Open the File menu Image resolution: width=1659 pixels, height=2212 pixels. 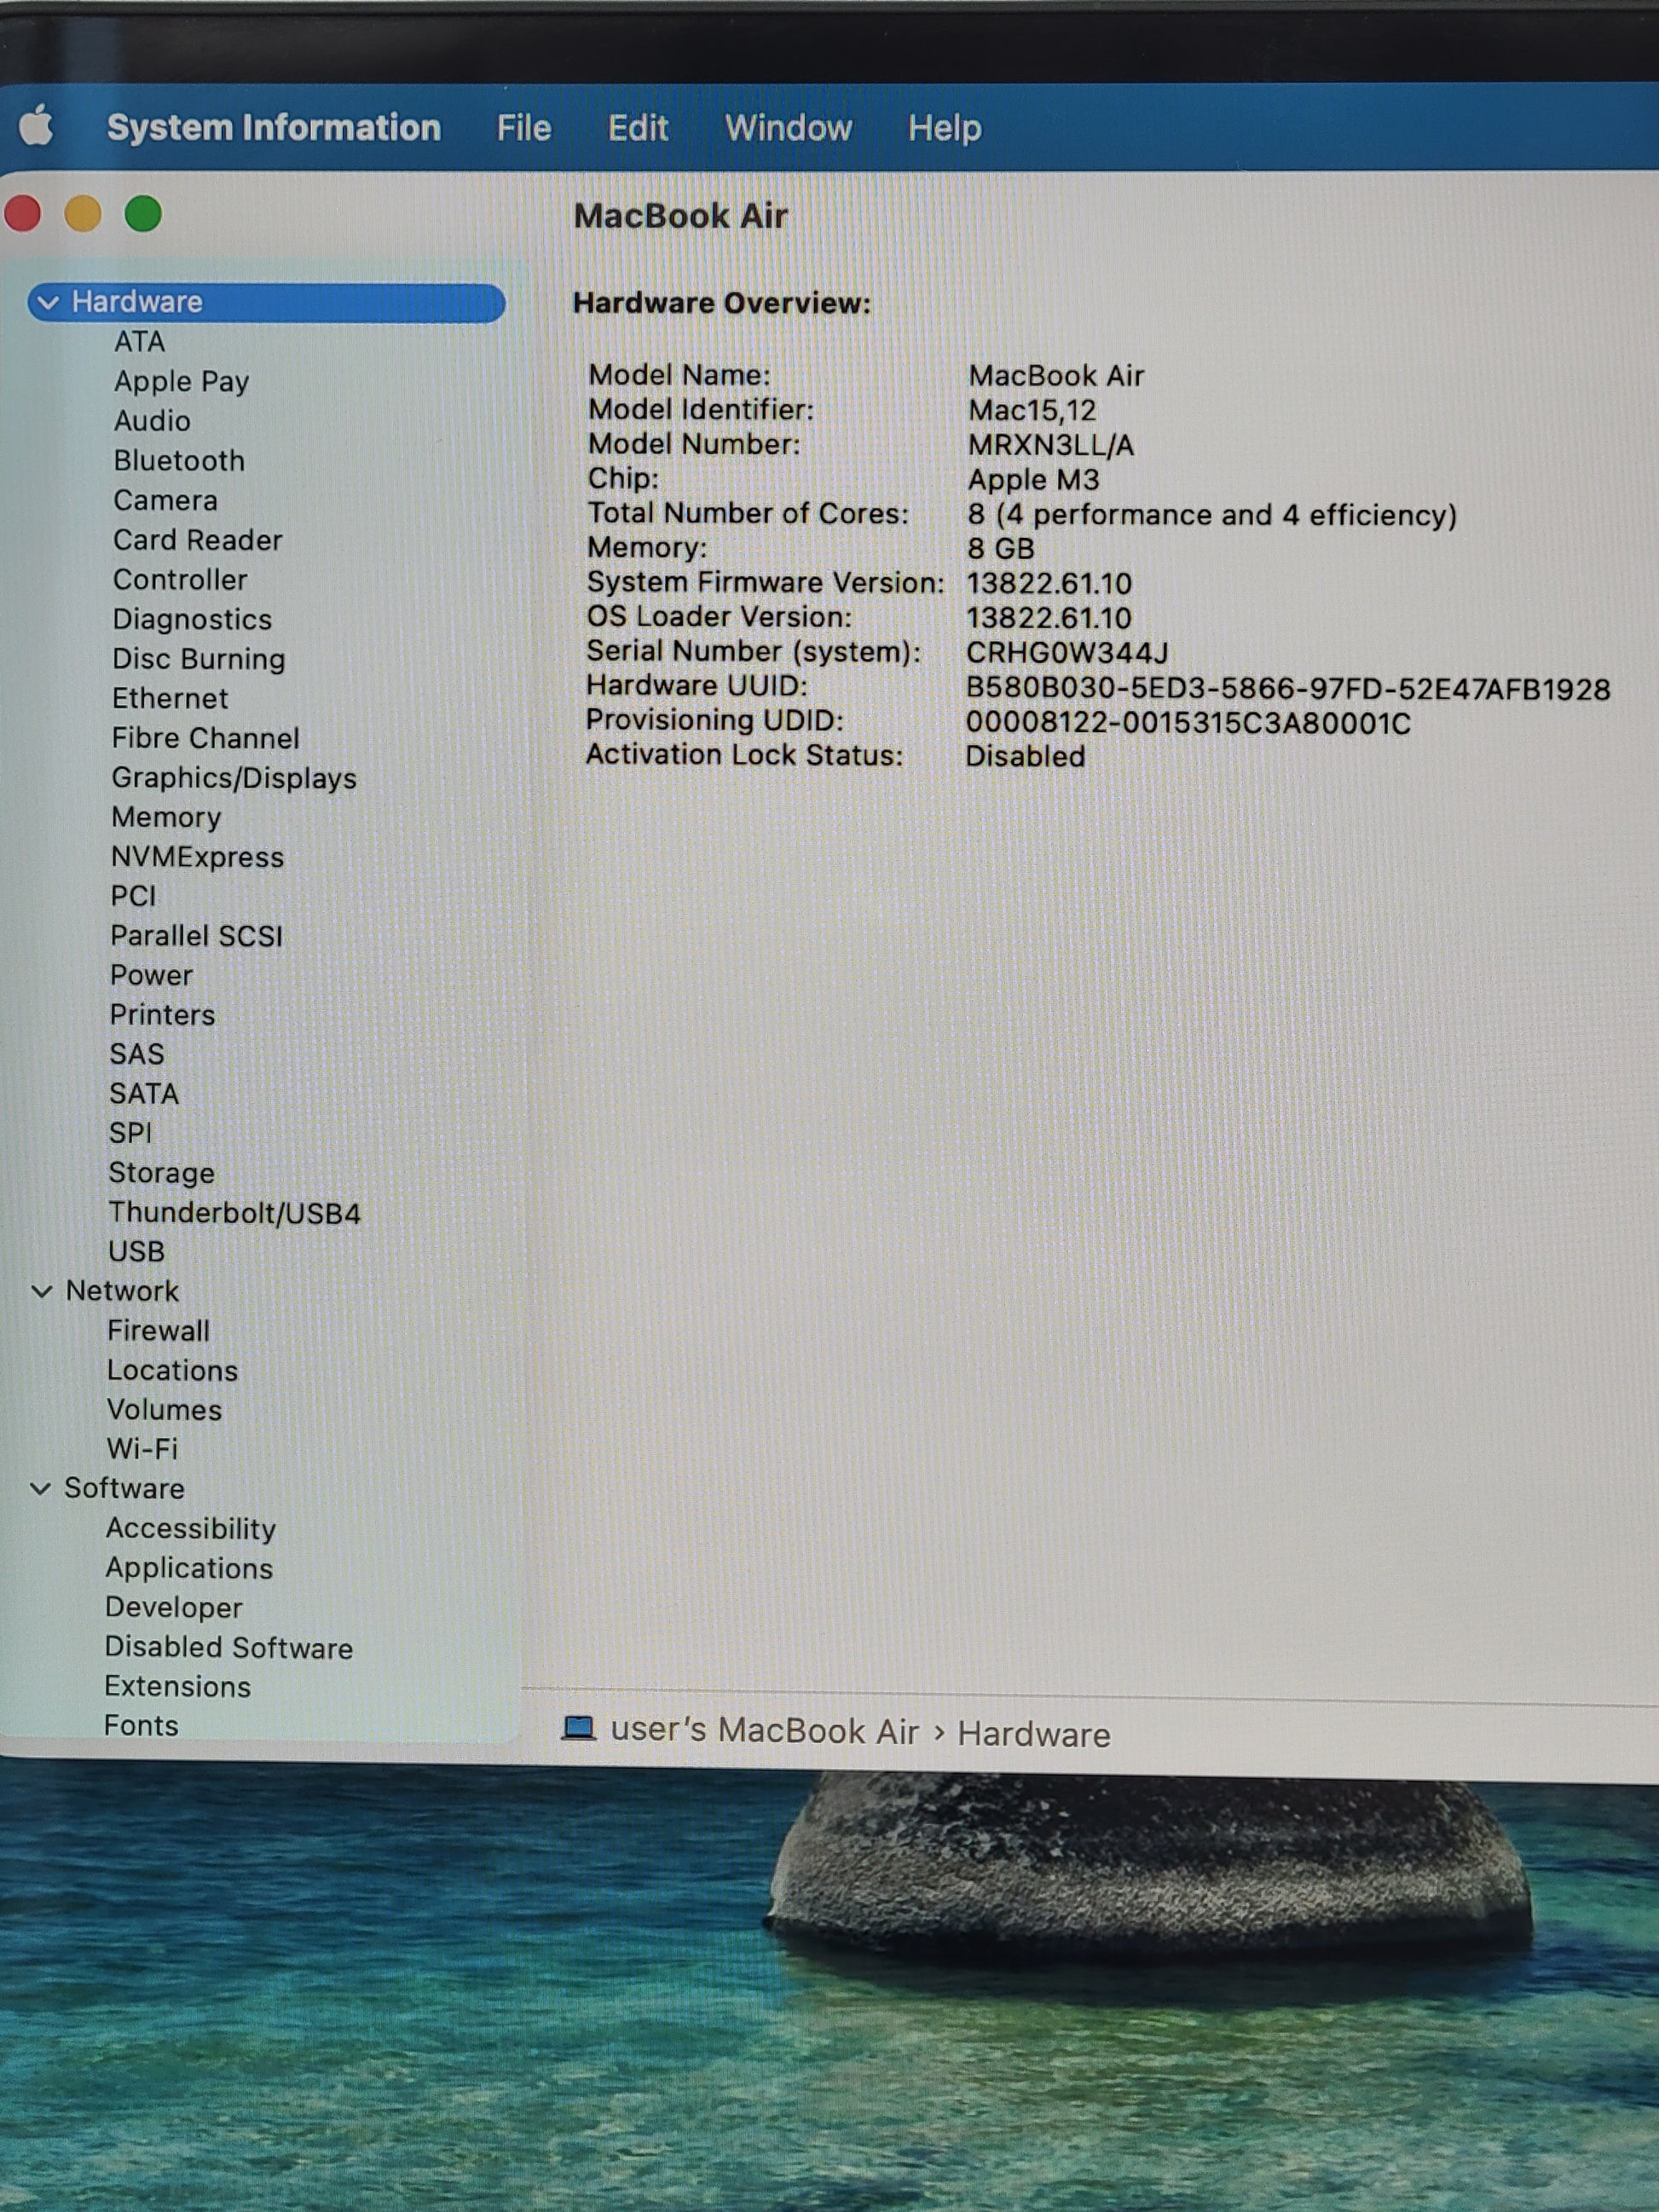[524, 128]
